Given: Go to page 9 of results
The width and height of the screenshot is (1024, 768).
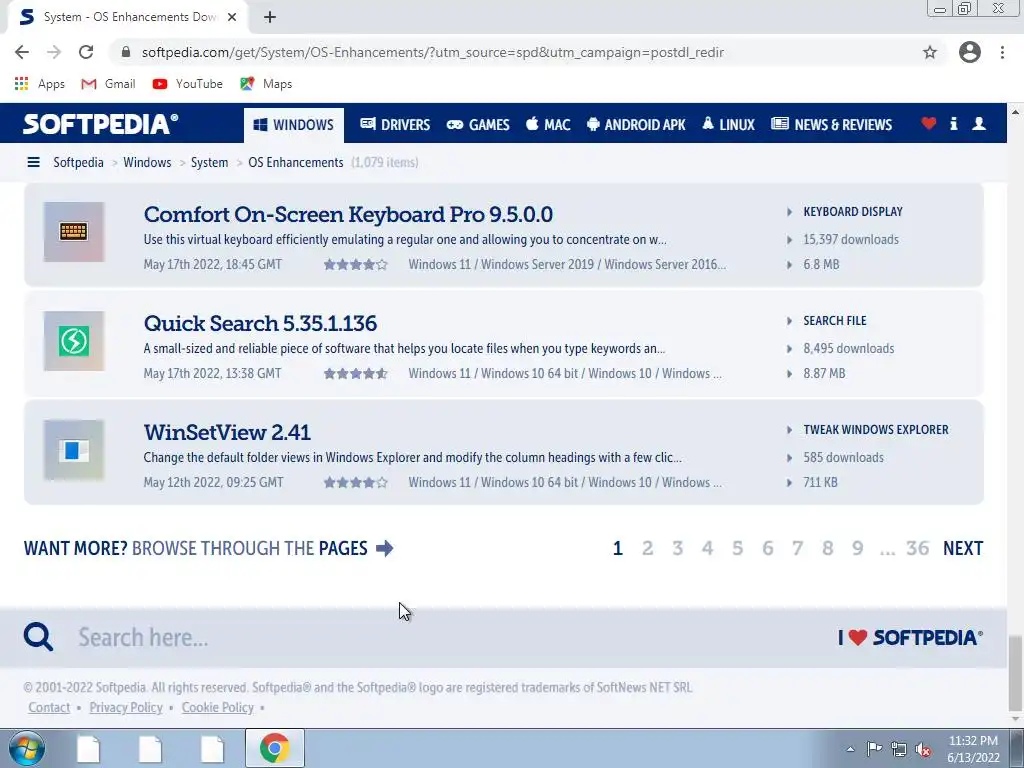Looking at the screenshot, I should tap(857, 548).
